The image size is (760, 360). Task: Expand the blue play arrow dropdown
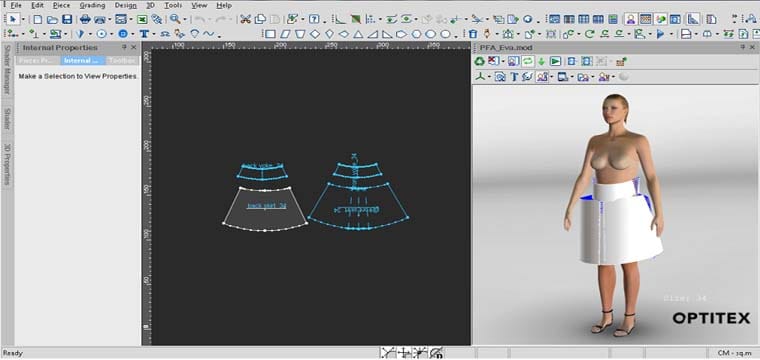(671, 34)
